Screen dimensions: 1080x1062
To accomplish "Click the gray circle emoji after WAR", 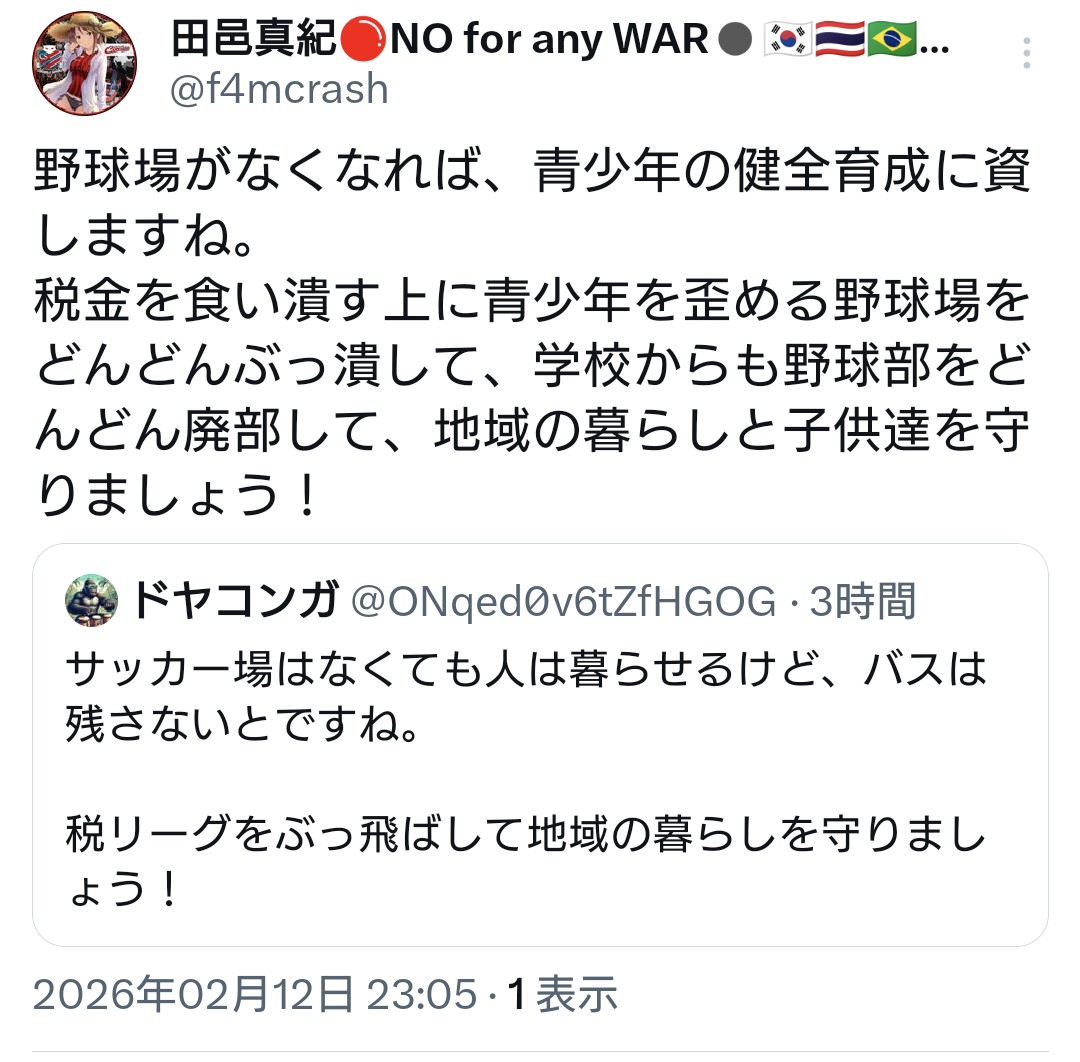I will click(735, 39).
